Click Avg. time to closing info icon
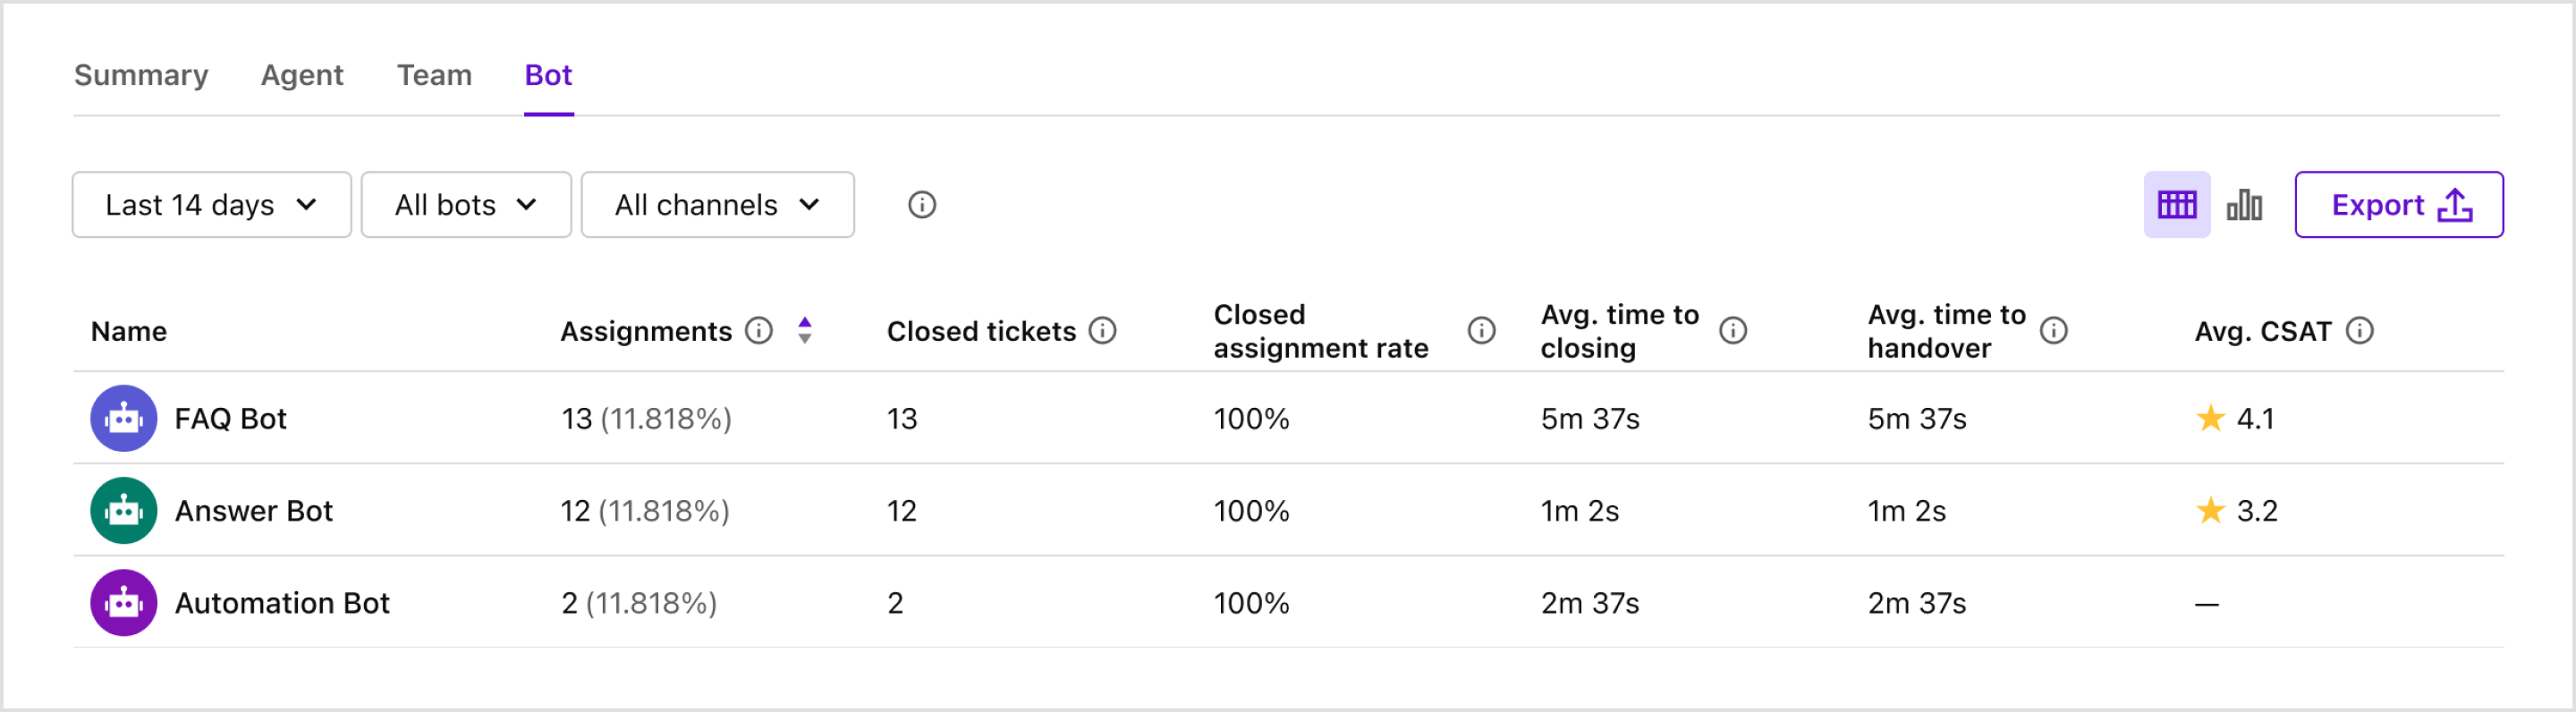The image size is (2576, 712). [x=1732, y=330]
